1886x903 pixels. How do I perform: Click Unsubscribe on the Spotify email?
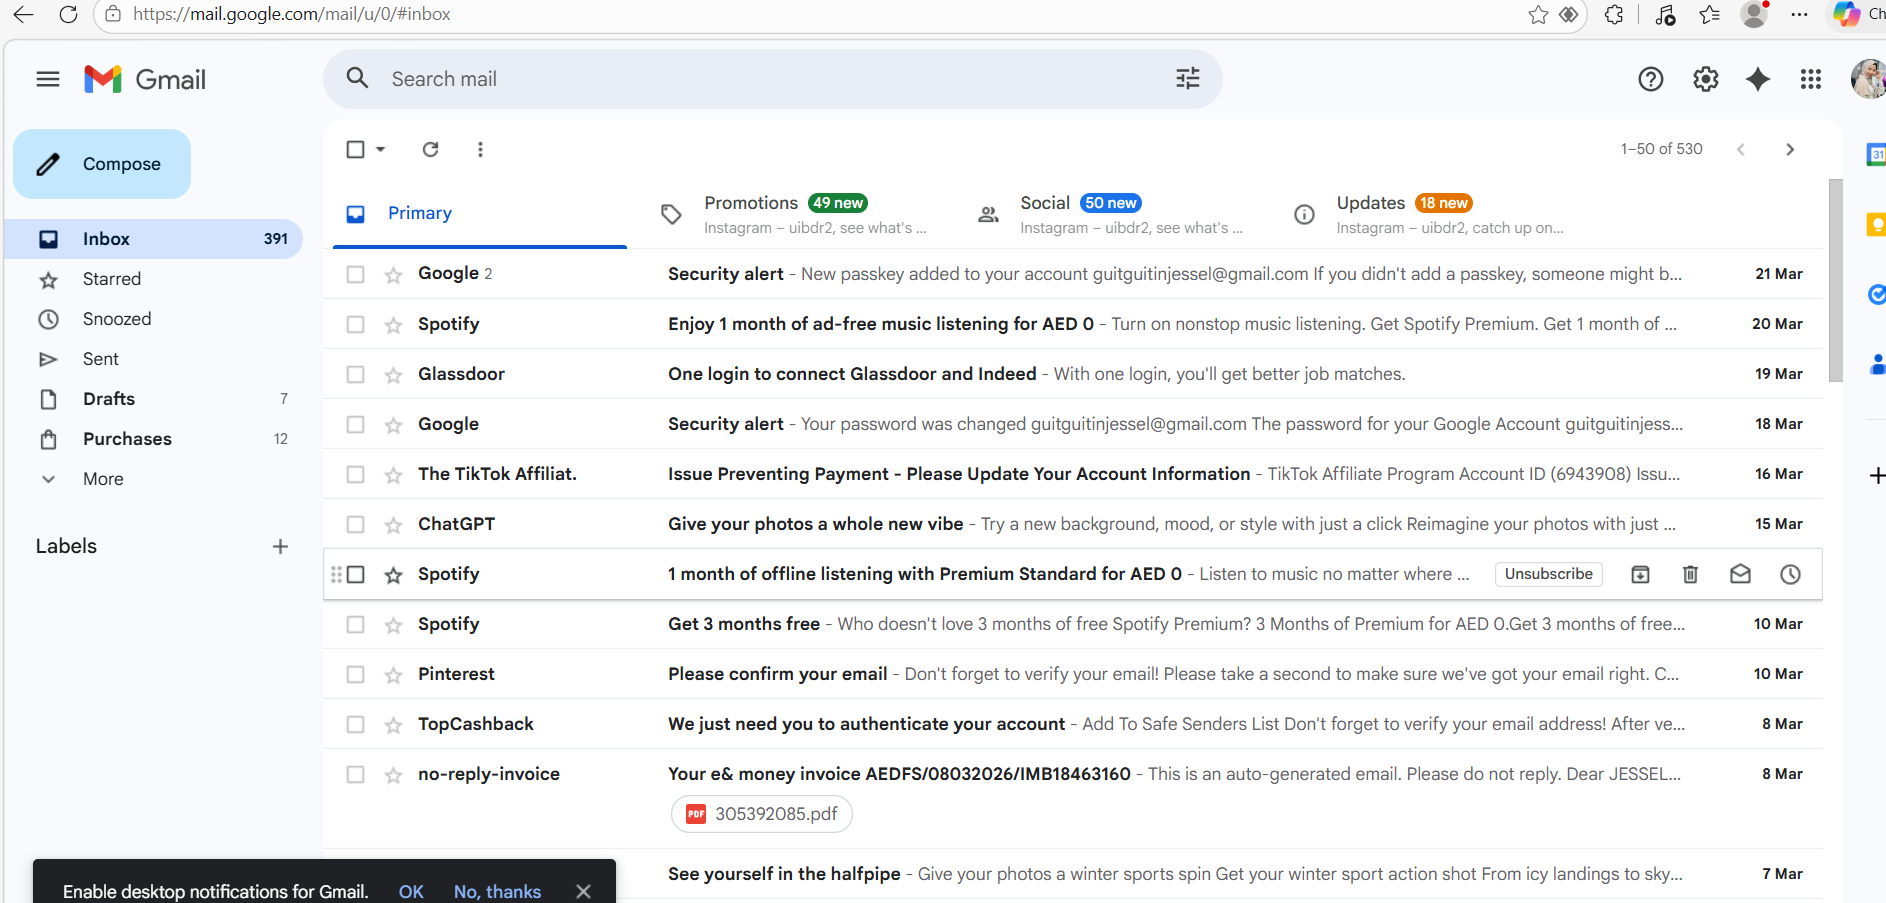point(1548,574)
